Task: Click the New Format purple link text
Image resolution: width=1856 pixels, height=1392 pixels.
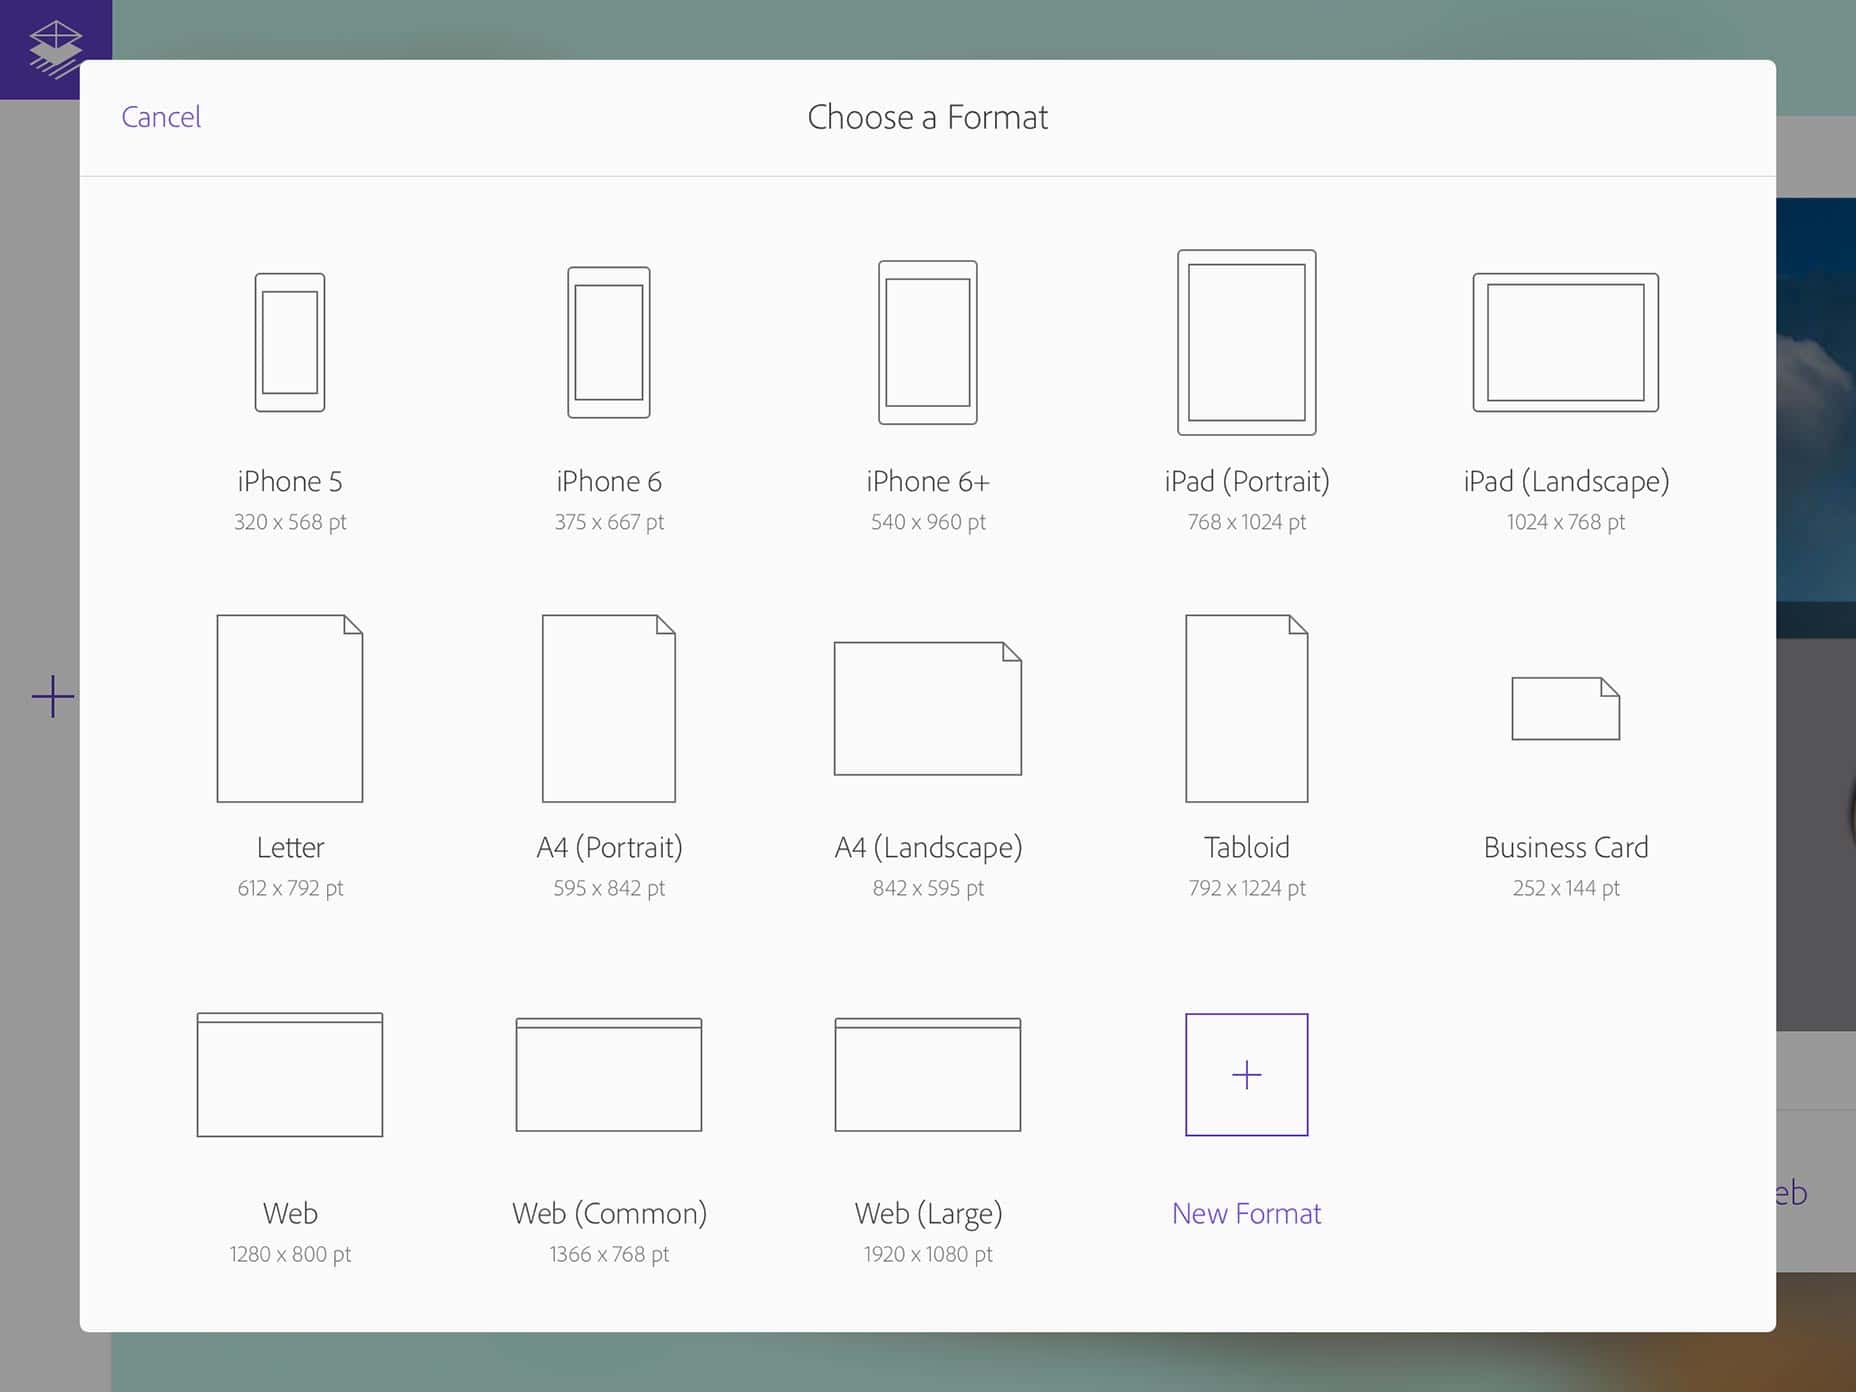Action: pos(1246,1213)
